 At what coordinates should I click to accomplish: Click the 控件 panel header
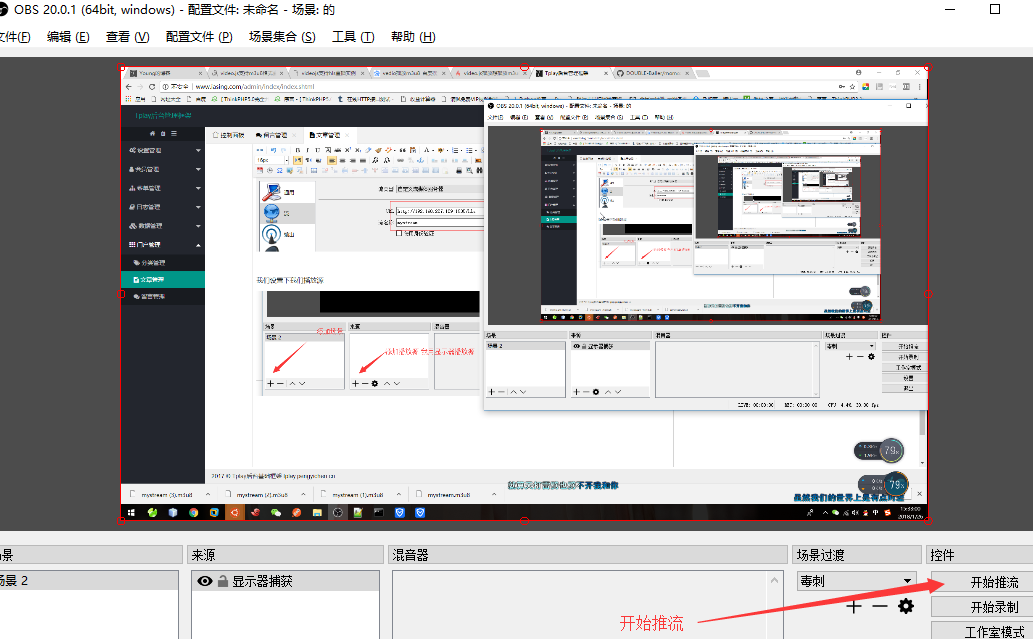click(x=979, y=555)
